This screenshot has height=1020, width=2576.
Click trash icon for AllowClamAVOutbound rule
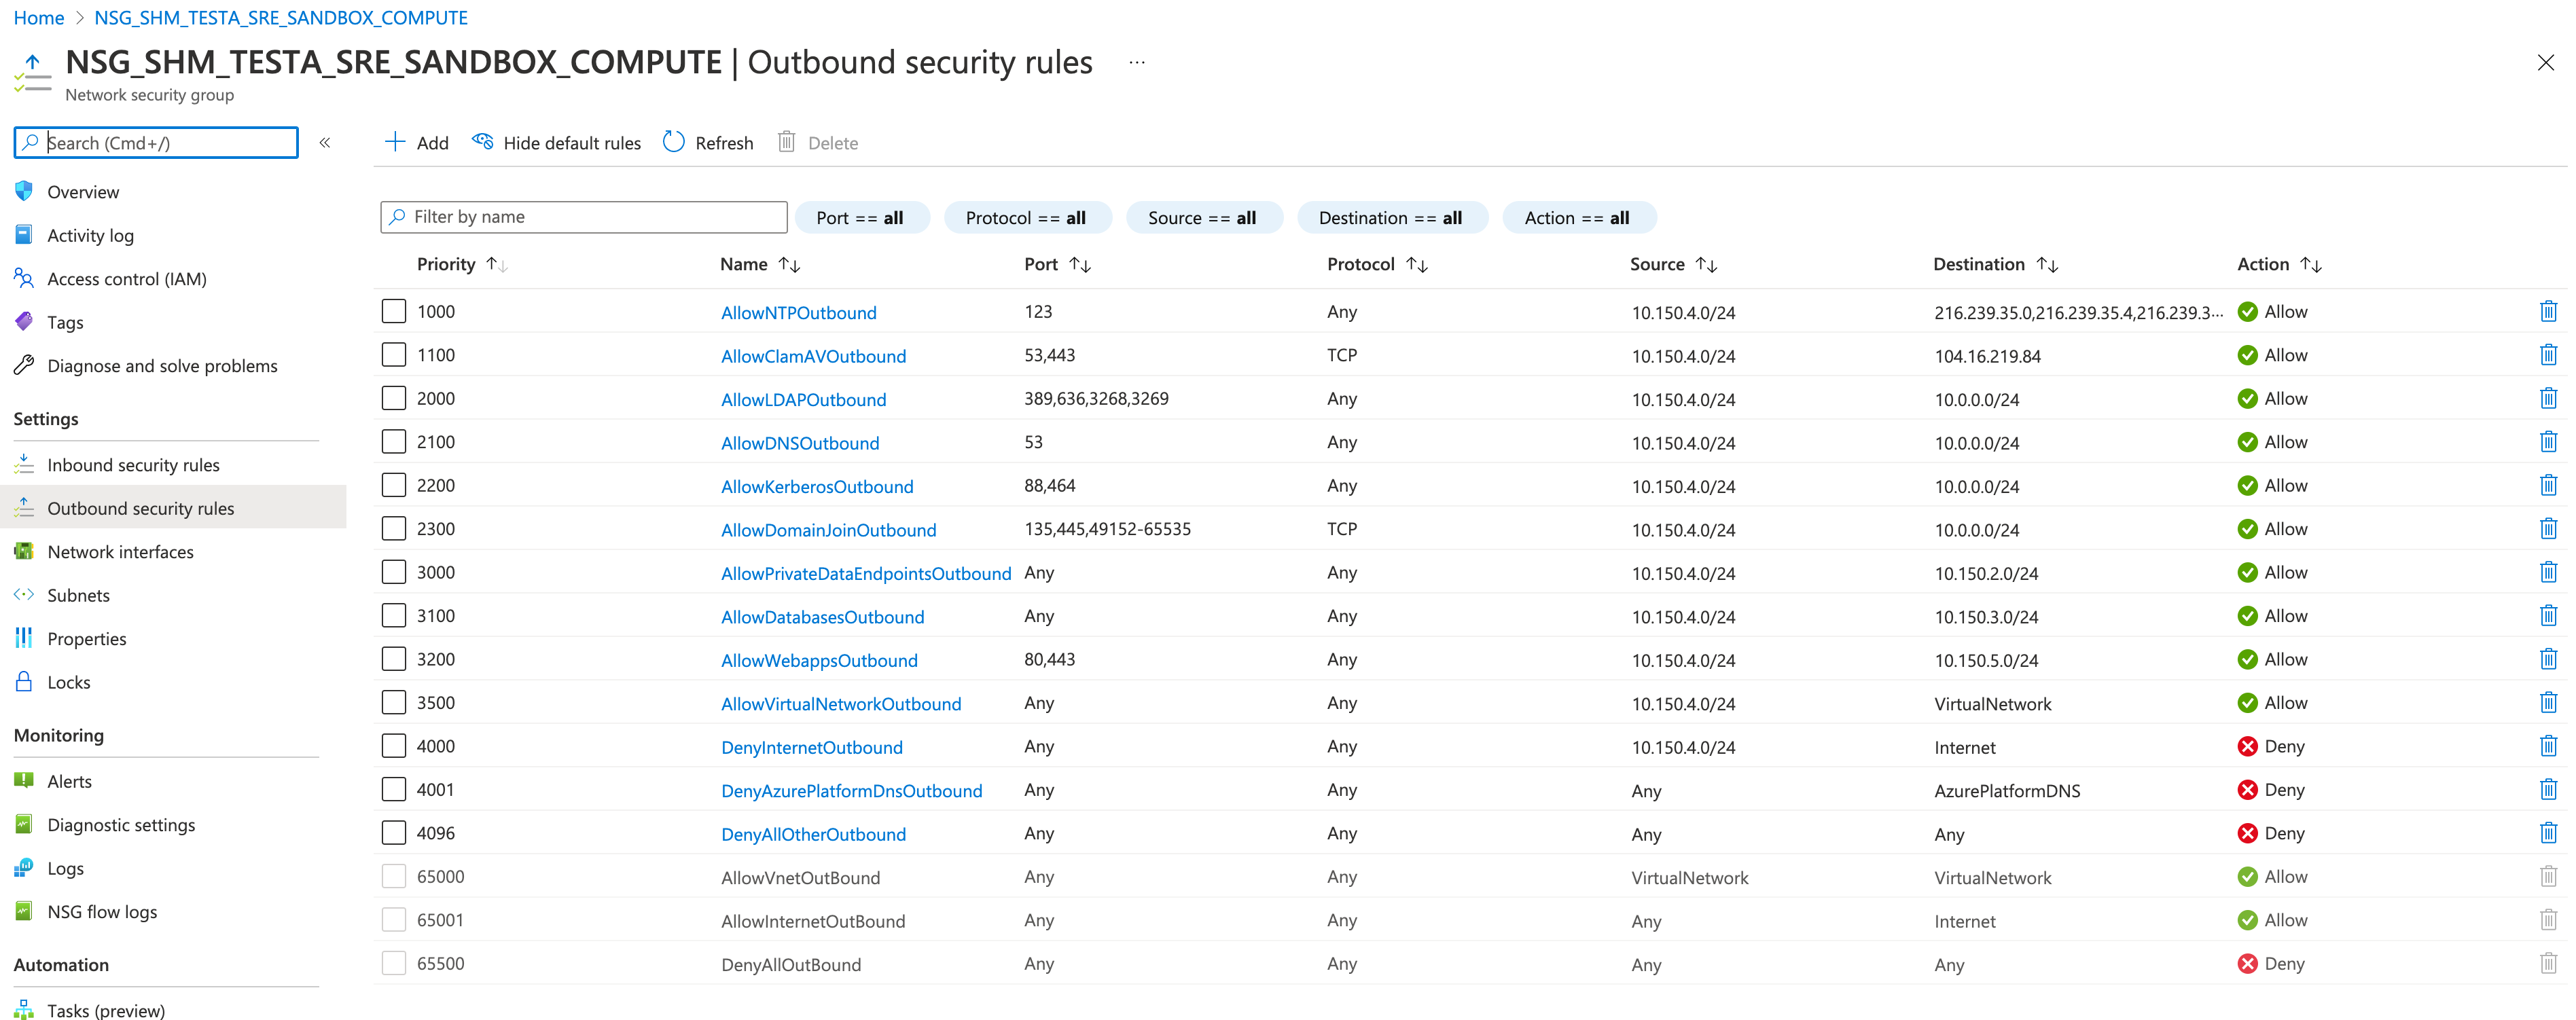pos(2547,355)
